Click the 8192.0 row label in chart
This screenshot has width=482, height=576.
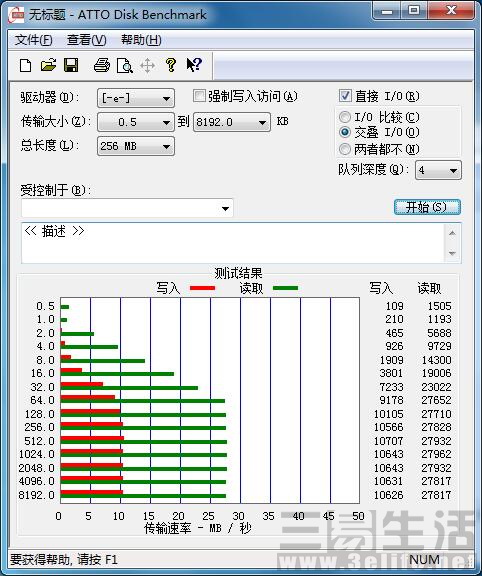pyautogui.click(x=36, y=495)
